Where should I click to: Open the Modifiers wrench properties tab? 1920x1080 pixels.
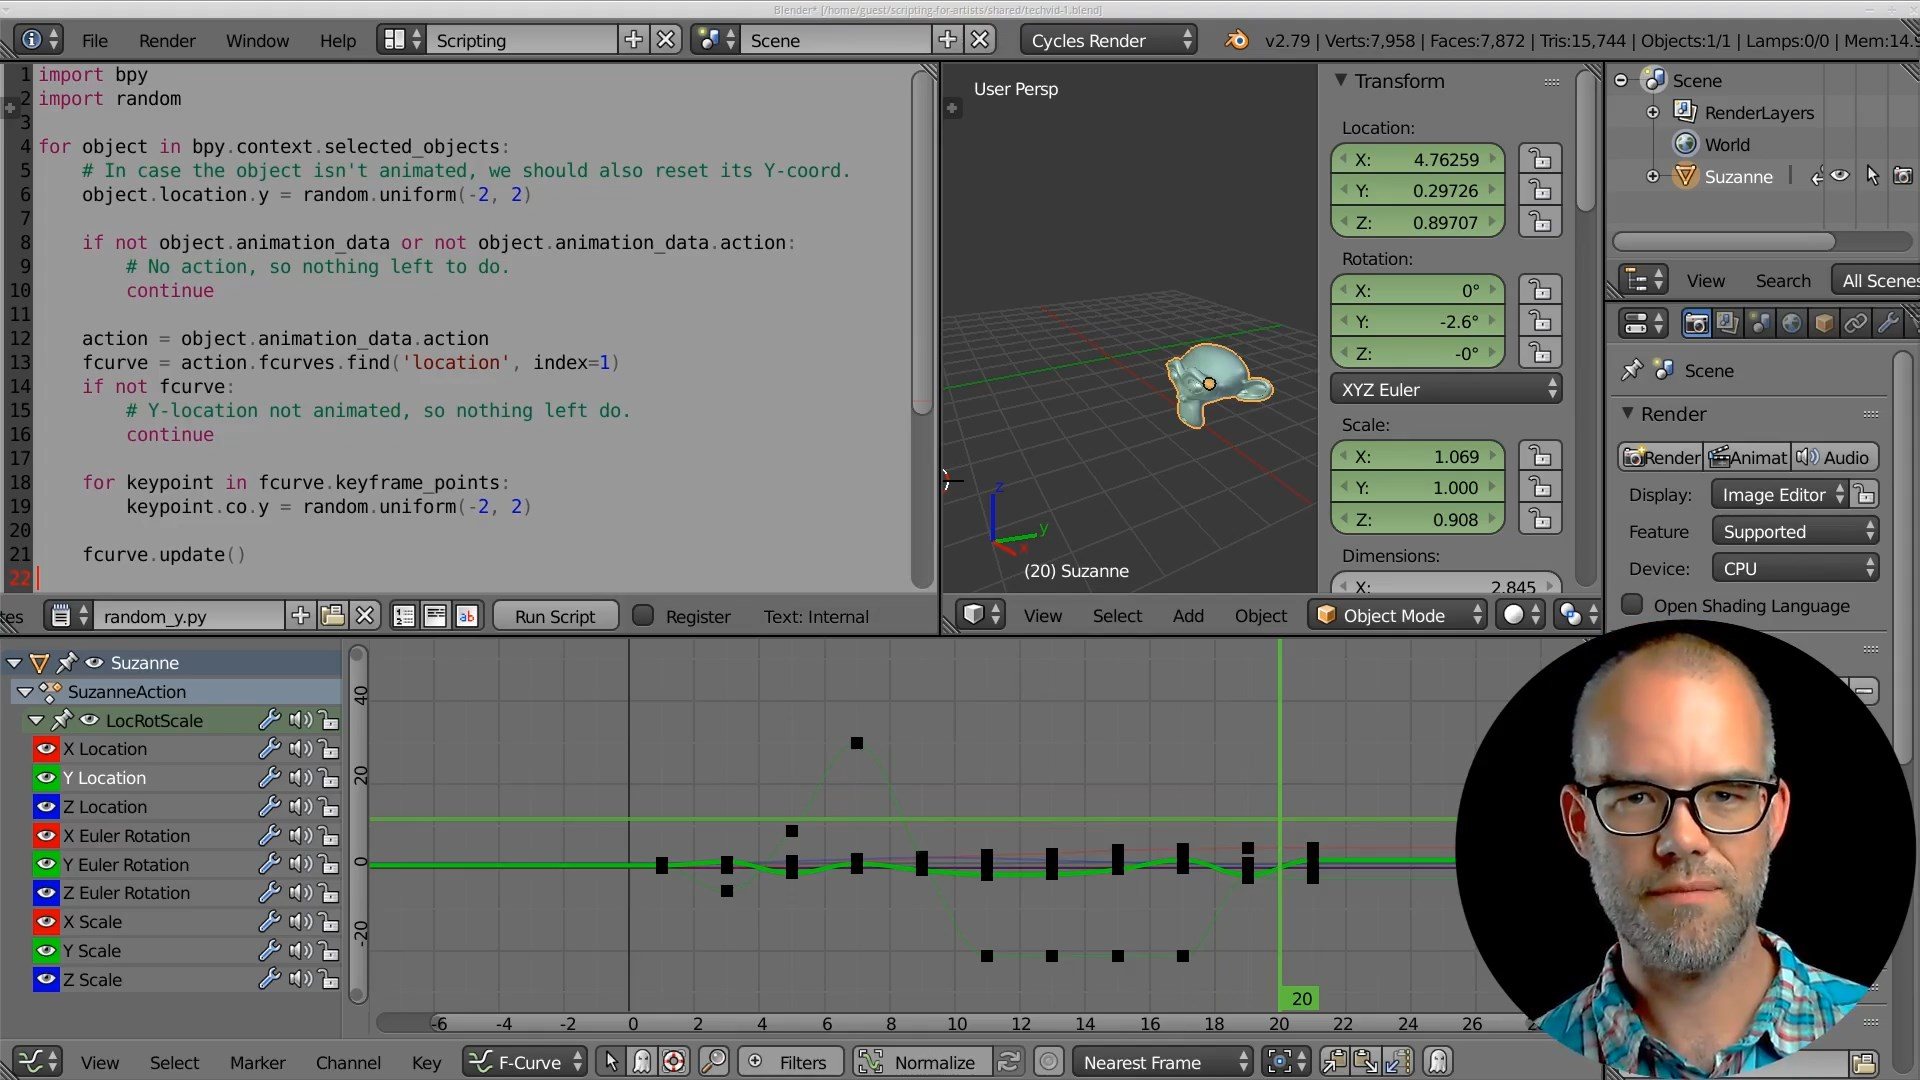[1888, 323]
